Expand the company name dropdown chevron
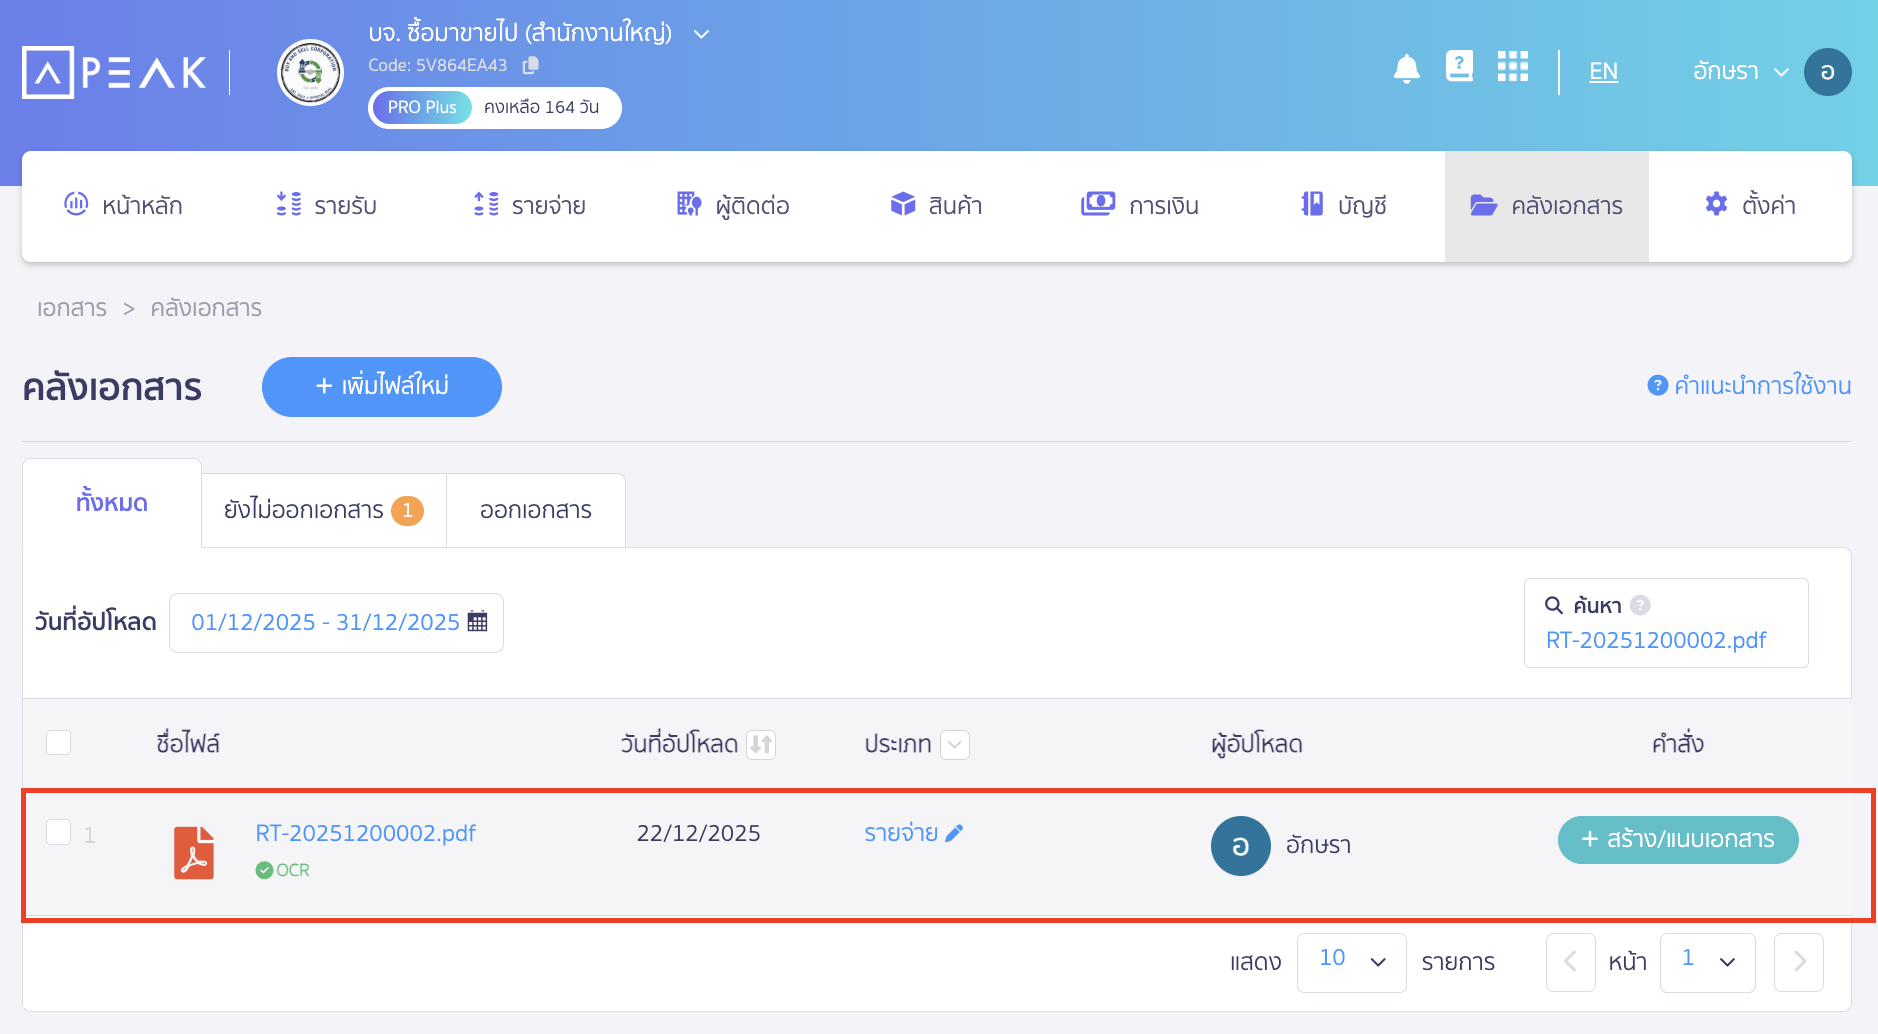 702,34
